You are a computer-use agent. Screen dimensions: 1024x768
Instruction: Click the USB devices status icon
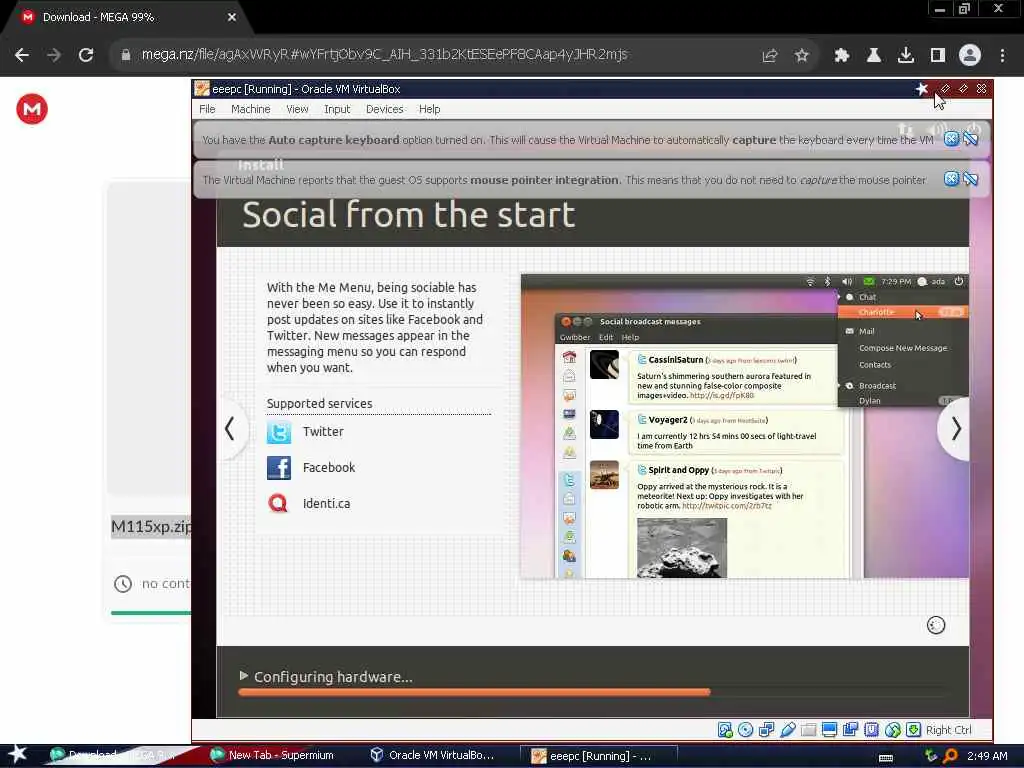click(788, 729)
